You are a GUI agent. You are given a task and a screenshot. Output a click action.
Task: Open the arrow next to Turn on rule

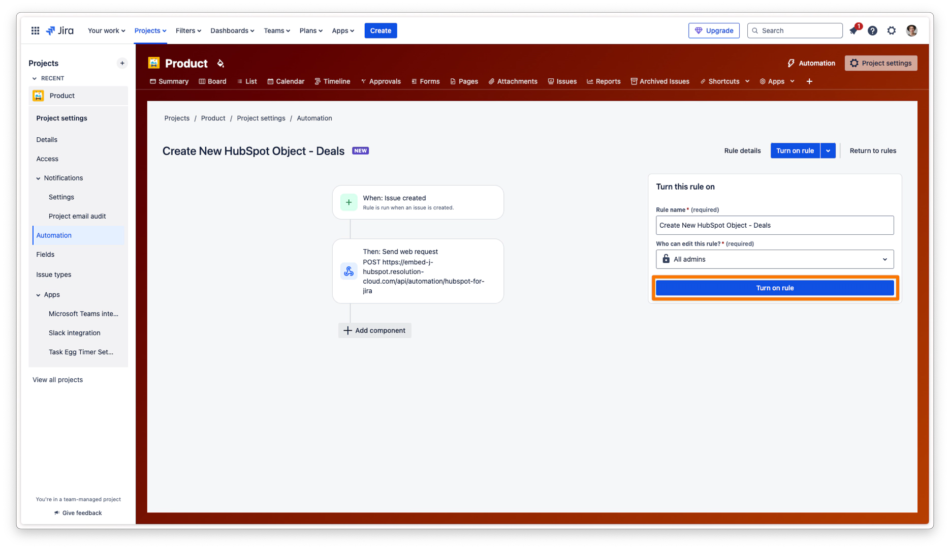tap(828, 151)
